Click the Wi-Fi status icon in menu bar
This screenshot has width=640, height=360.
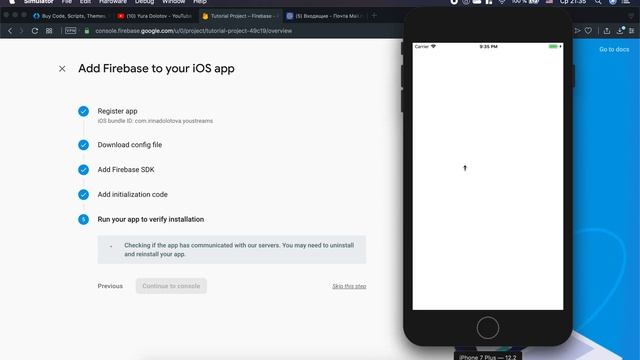[502, 2]
